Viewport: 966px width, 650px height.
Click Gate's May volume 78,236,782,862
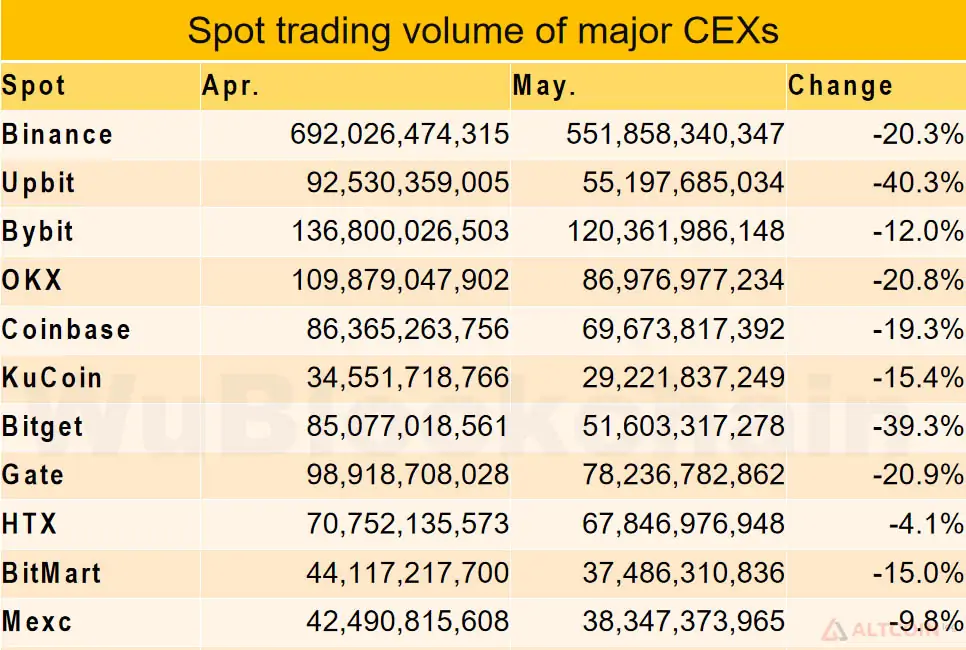[683, 475]
